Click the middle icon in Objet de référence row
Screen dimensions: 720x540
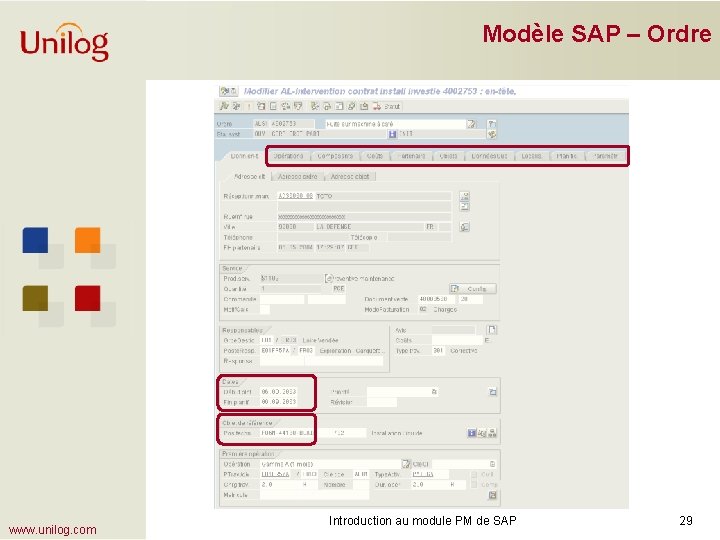[482, 433]
